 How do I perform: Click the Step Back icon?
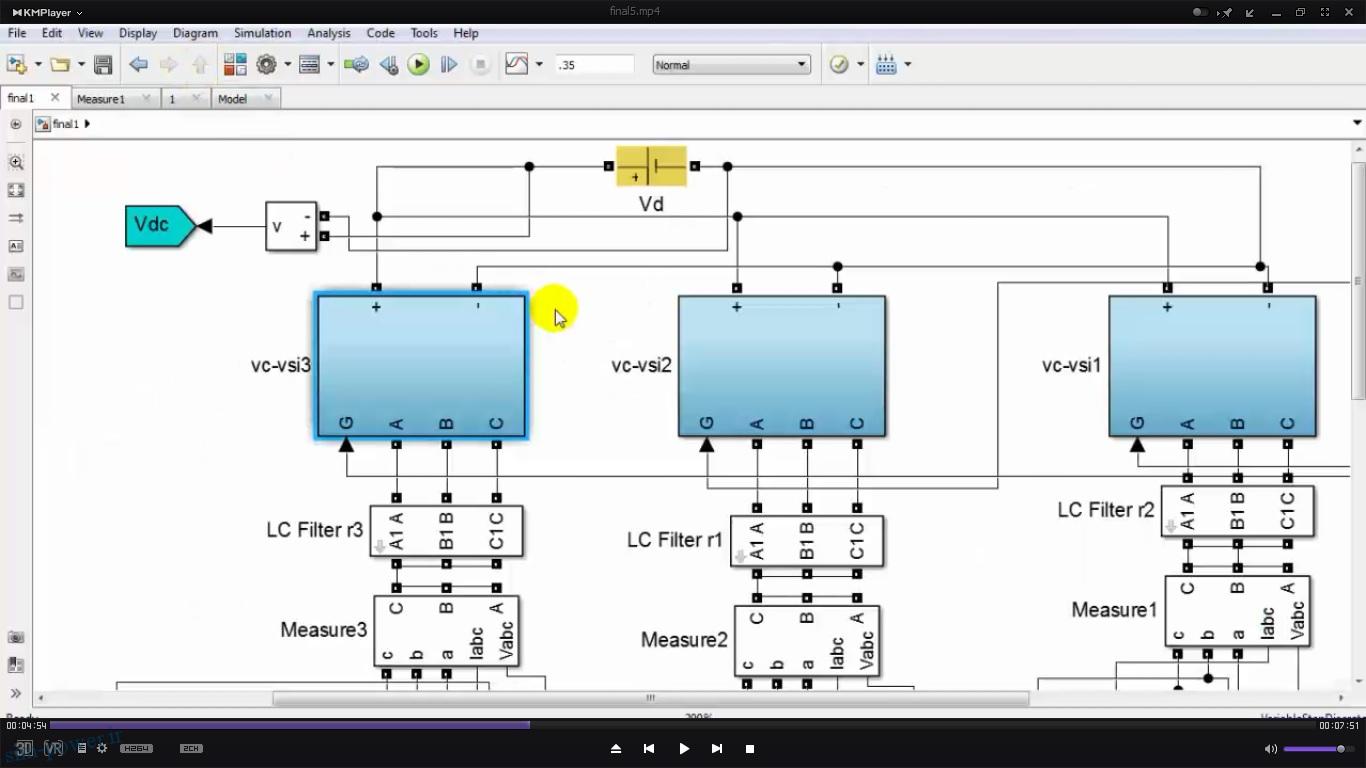pyautogui.click(x=389, y=64)
